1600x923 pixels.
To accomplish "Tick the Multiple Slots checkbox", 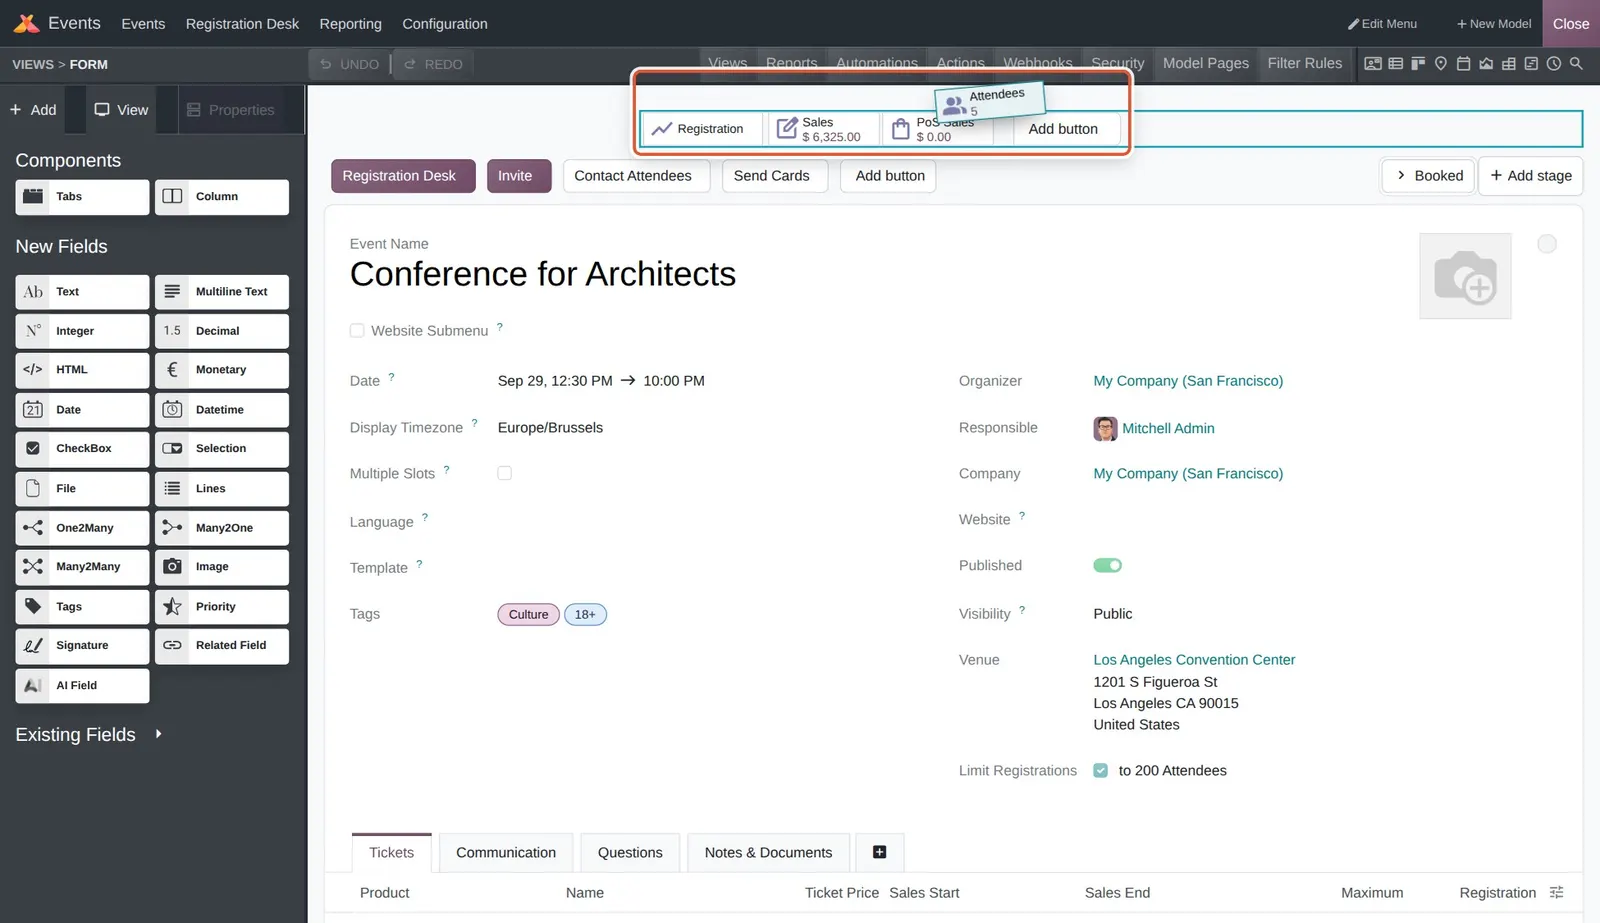I will (505, 473).
